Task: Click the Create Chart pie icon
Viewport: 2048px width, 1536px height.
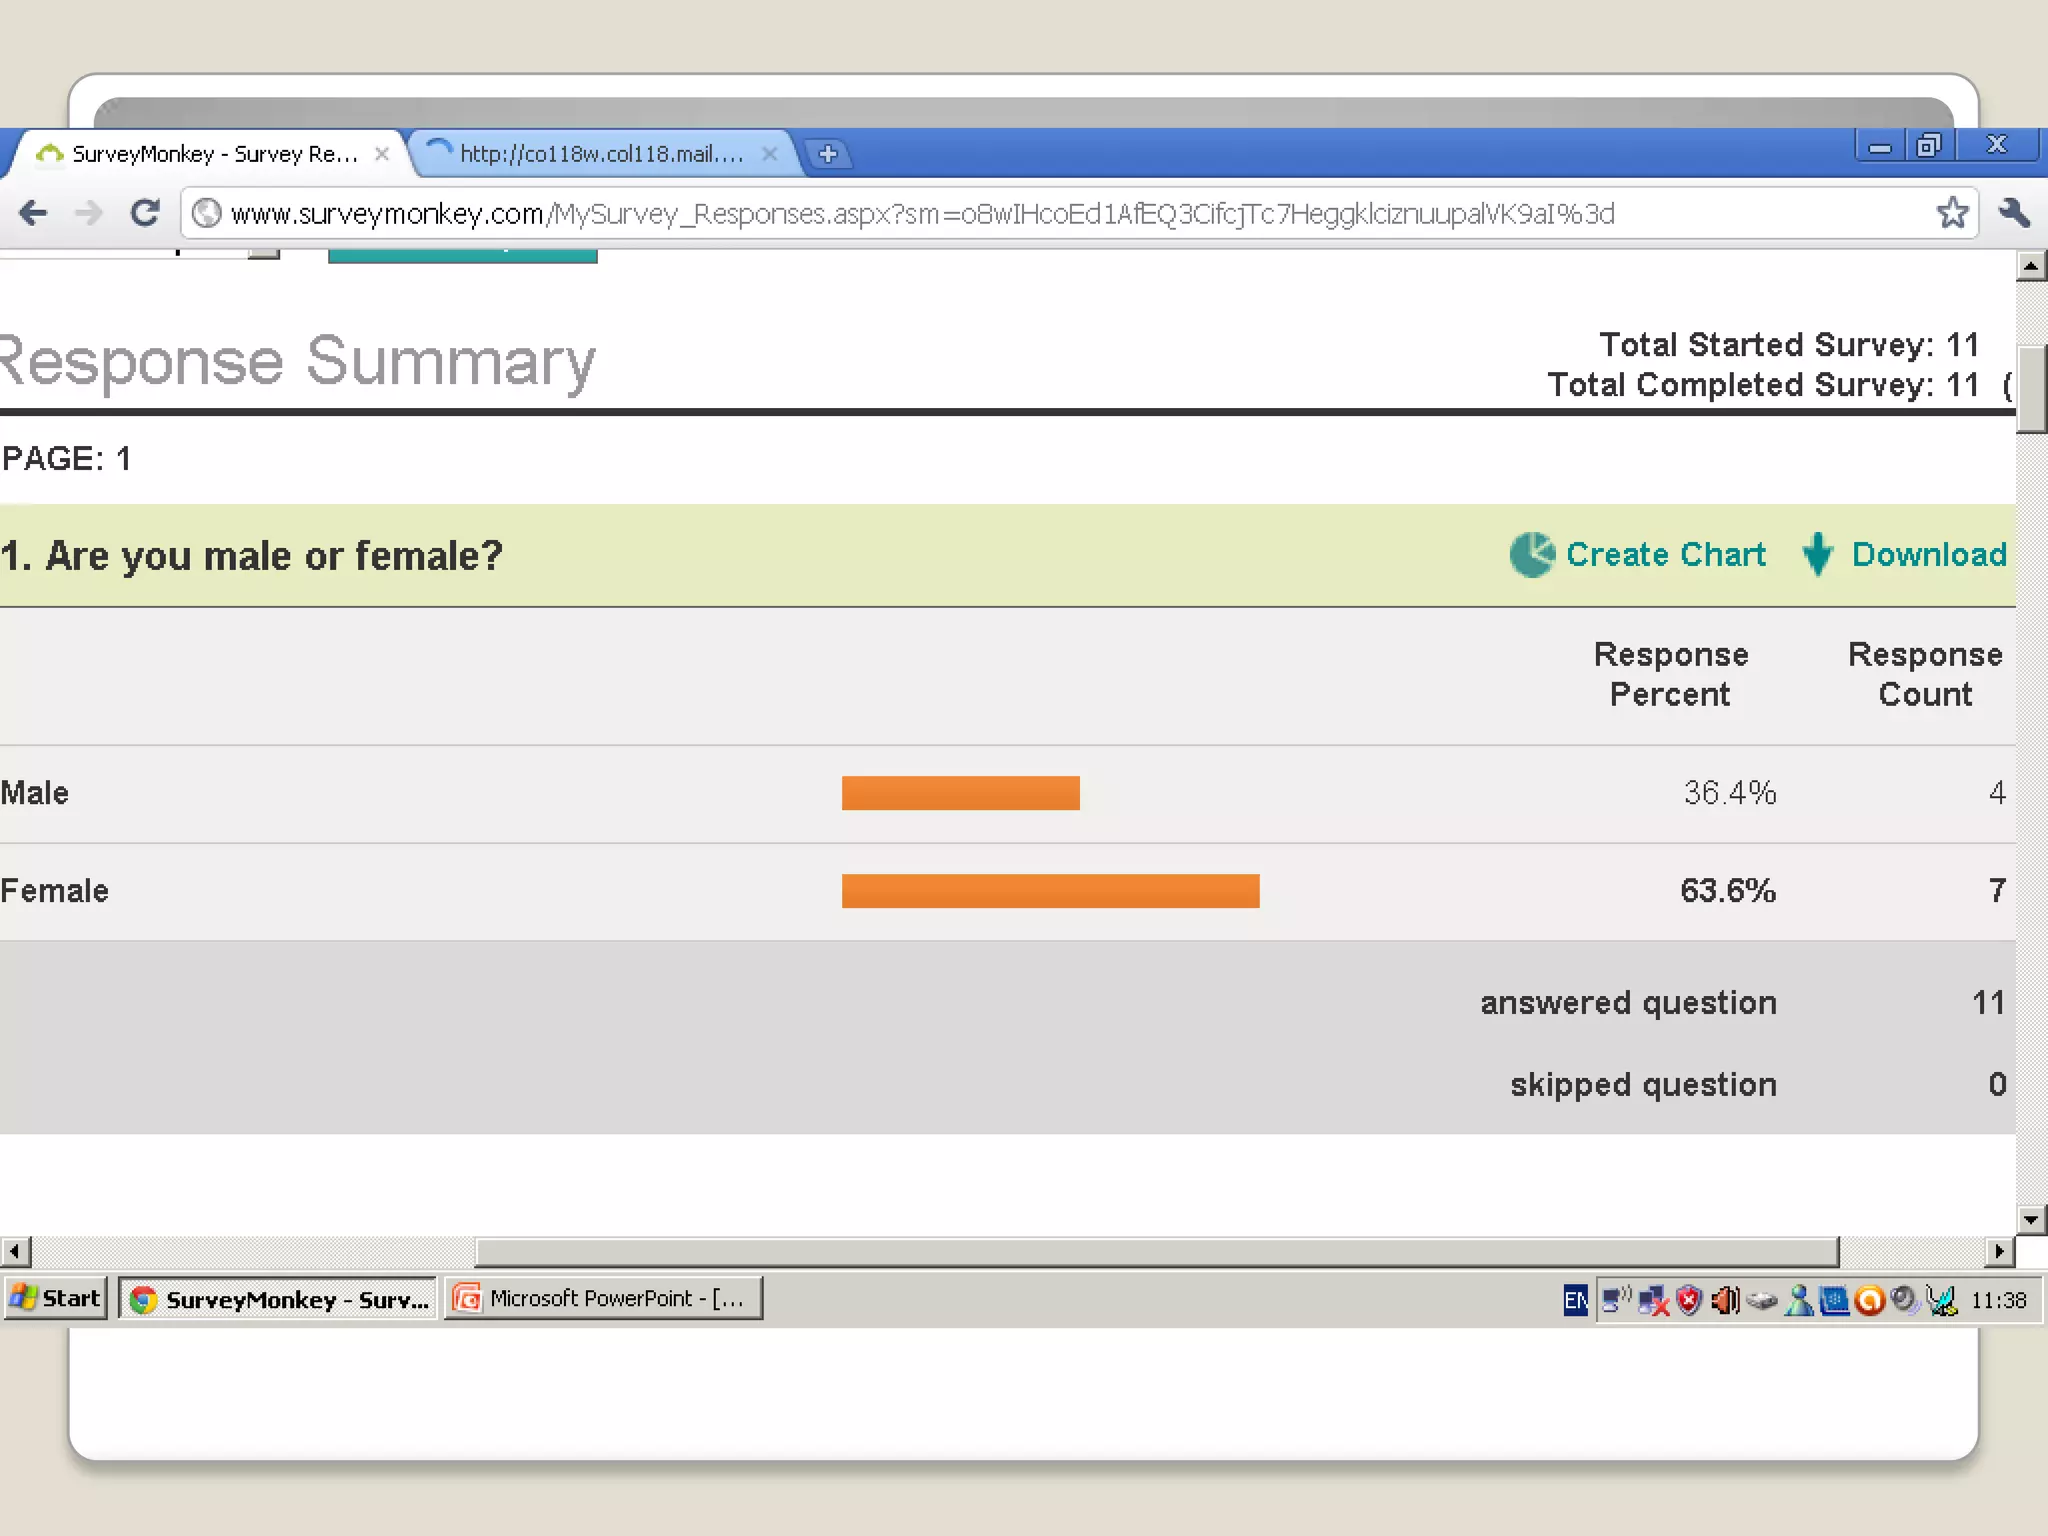Action: tap(1531, 555)
